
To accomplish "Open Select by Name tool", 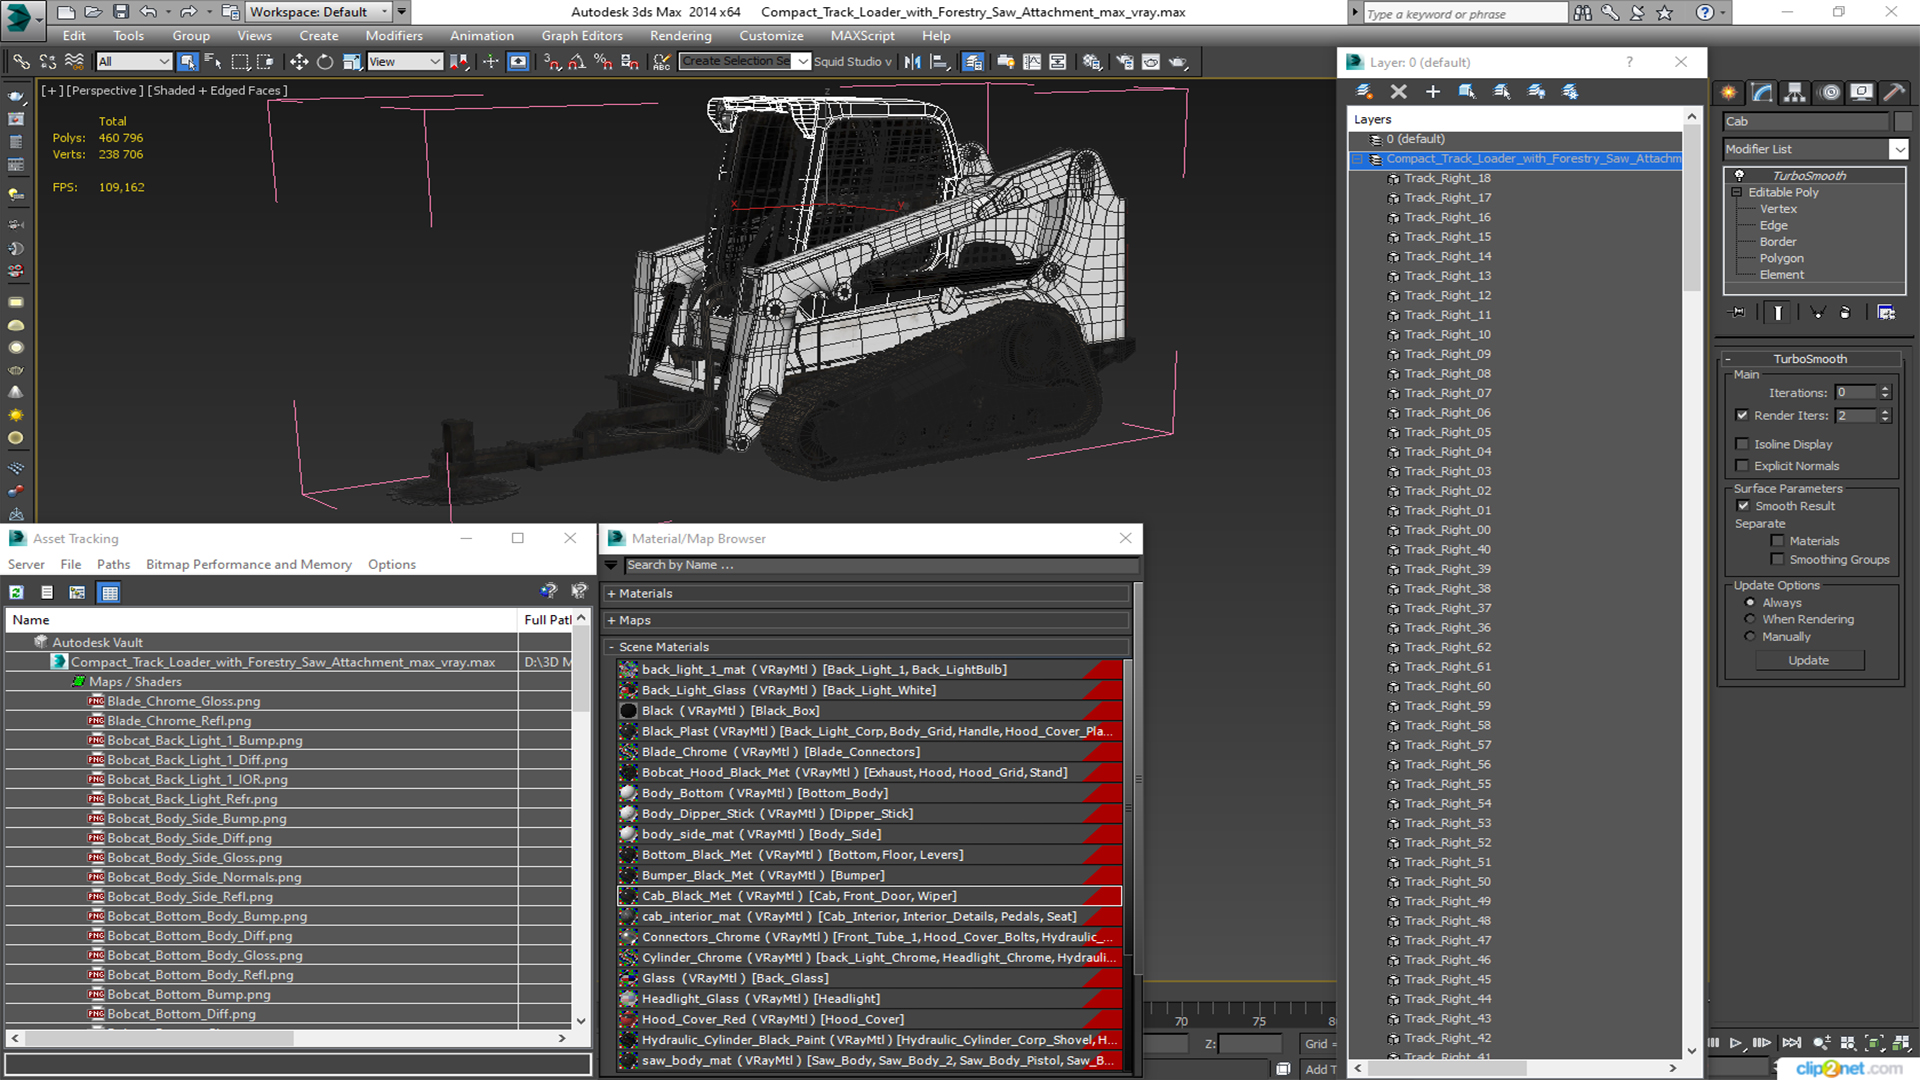I will (x=213, y=62).
